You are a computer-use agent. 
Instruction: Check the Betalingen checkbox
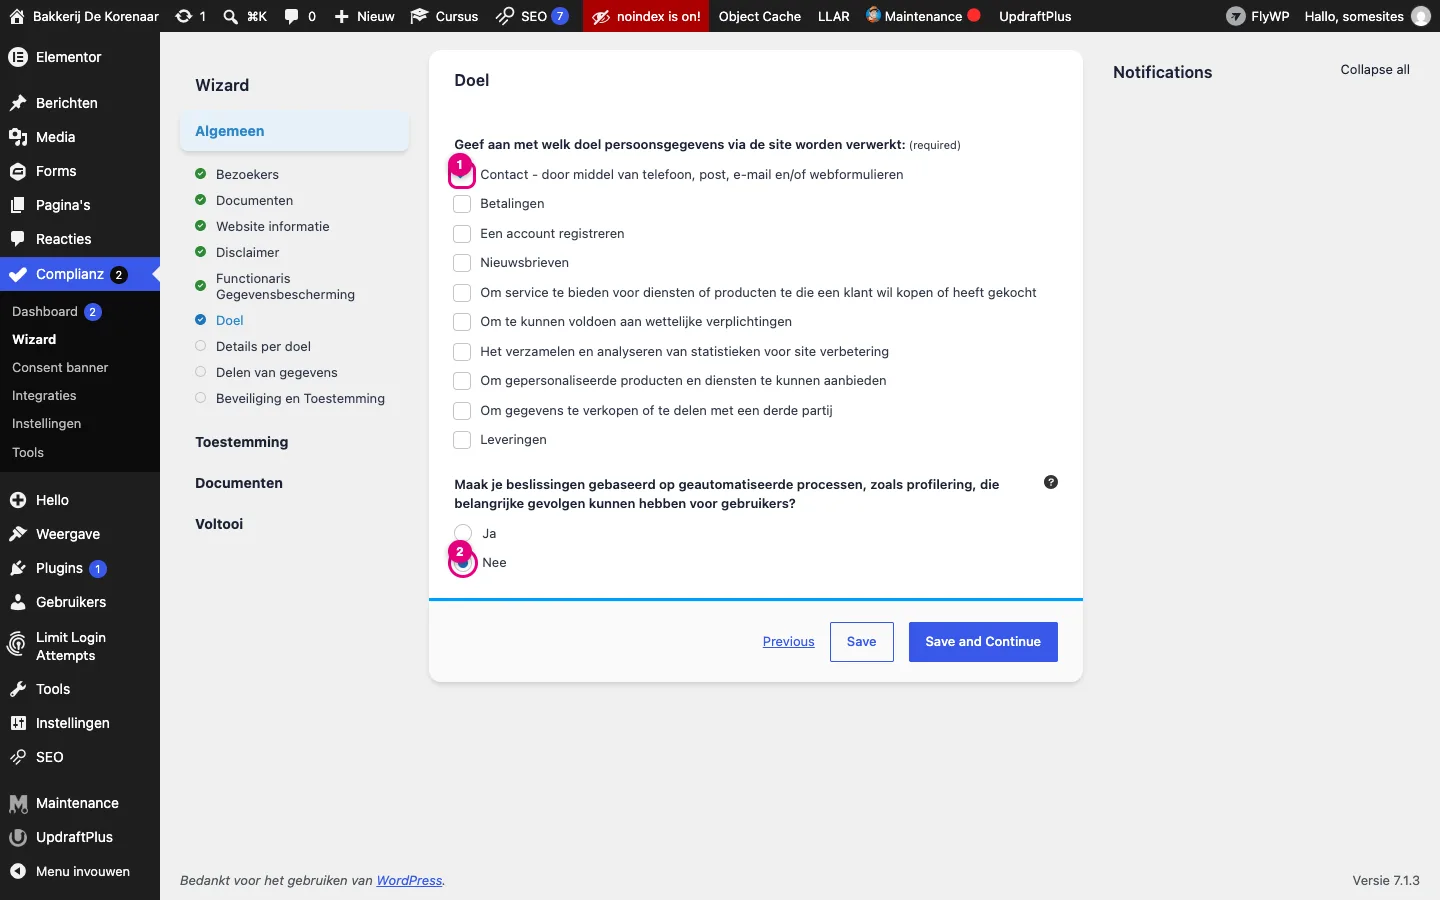coord(462,204)
